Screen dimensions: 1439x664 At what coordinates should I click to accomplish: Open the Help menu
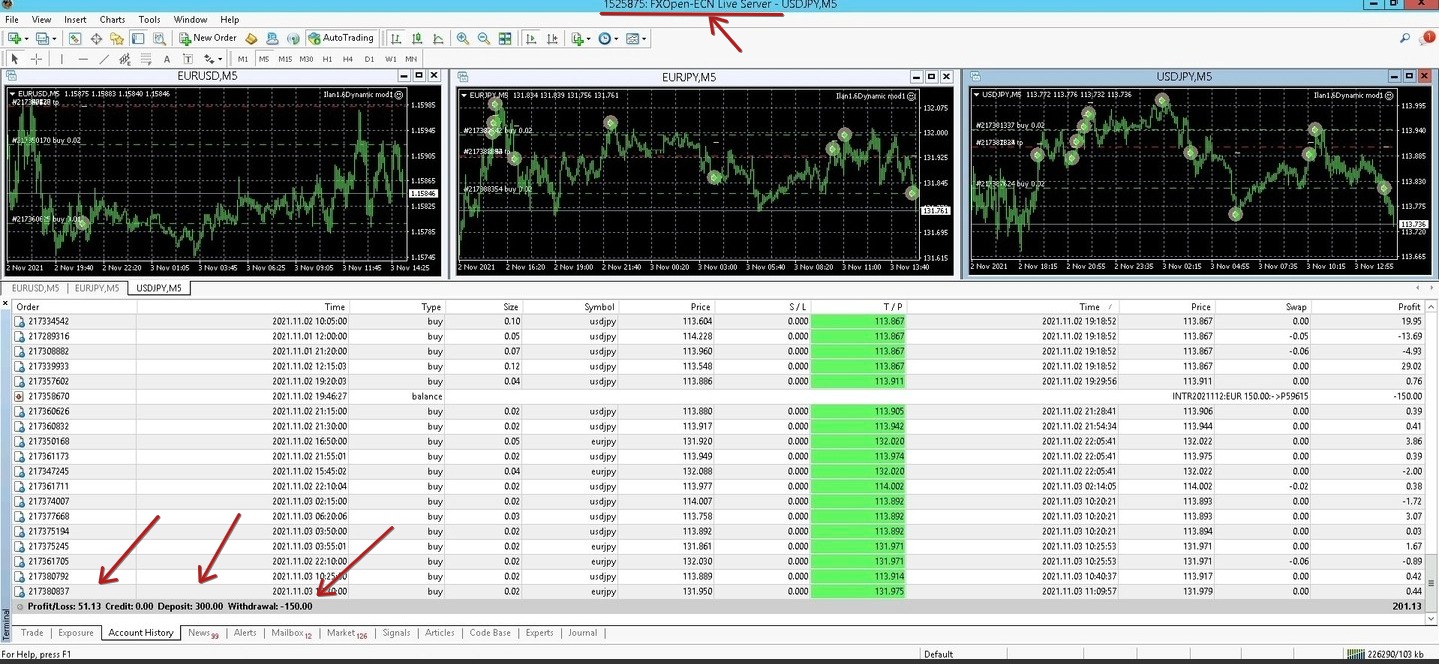click(x=230, y=19)
